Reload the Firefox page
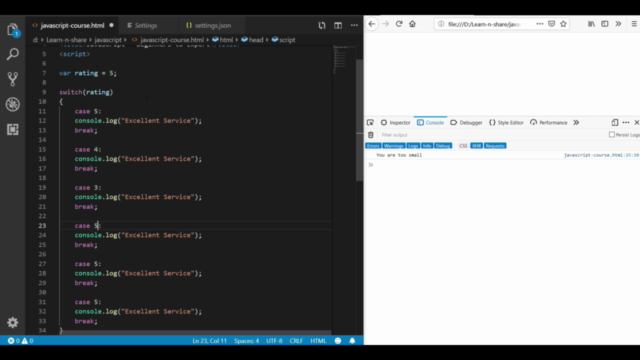The image size is (640, 360). [x=399, y=24]
